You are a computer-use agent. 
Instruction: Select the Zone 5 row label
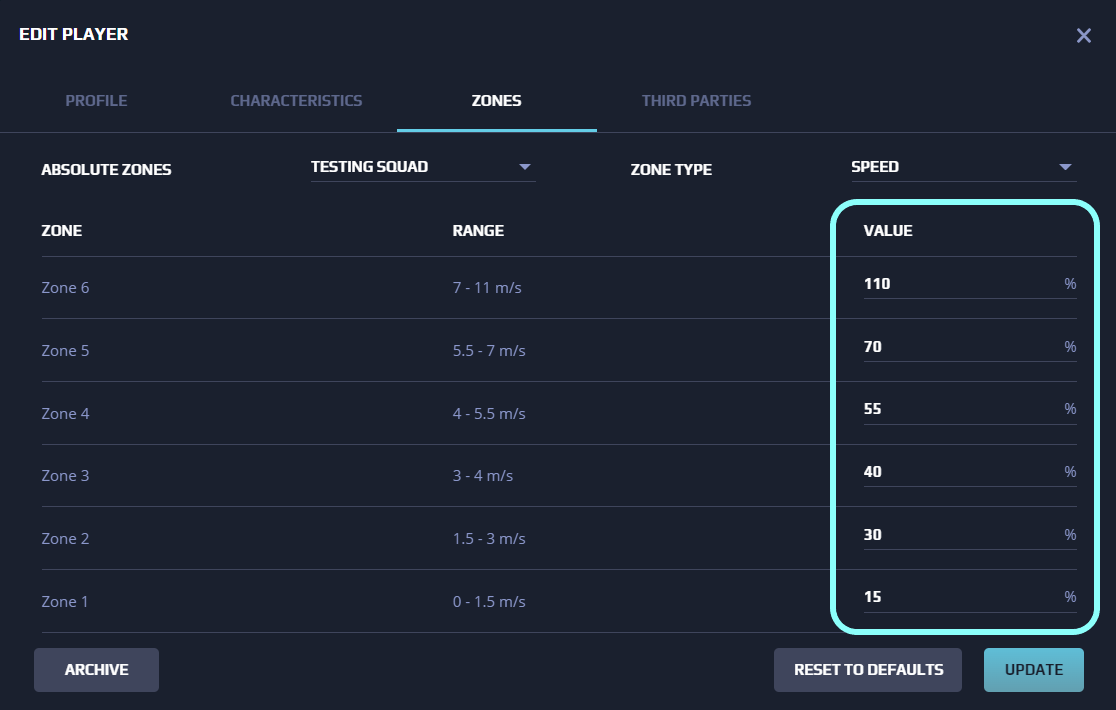(65, 351)
